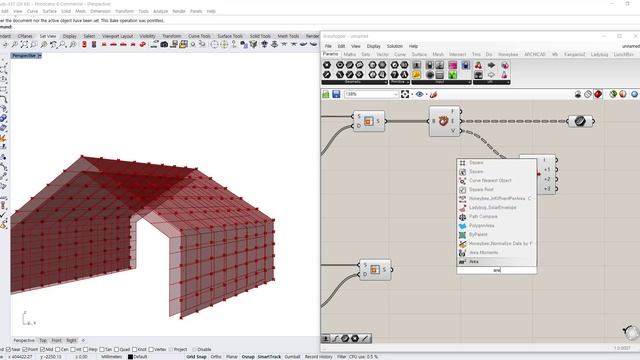The width and height of the screenshot is (640, 360).
Task: Click the camera icon in Rhino Set View toolbar
Action: pyautogui.click(x=164, y=44)
